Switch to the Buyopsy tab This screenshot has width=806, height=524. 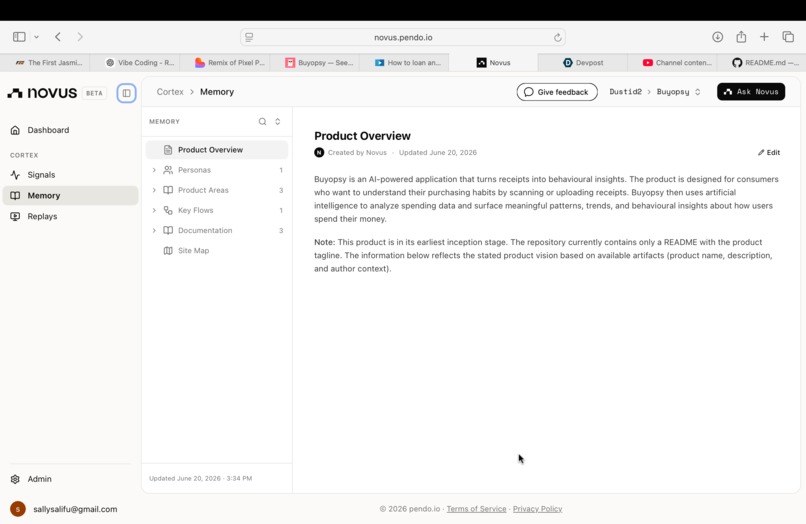point(314,63)
